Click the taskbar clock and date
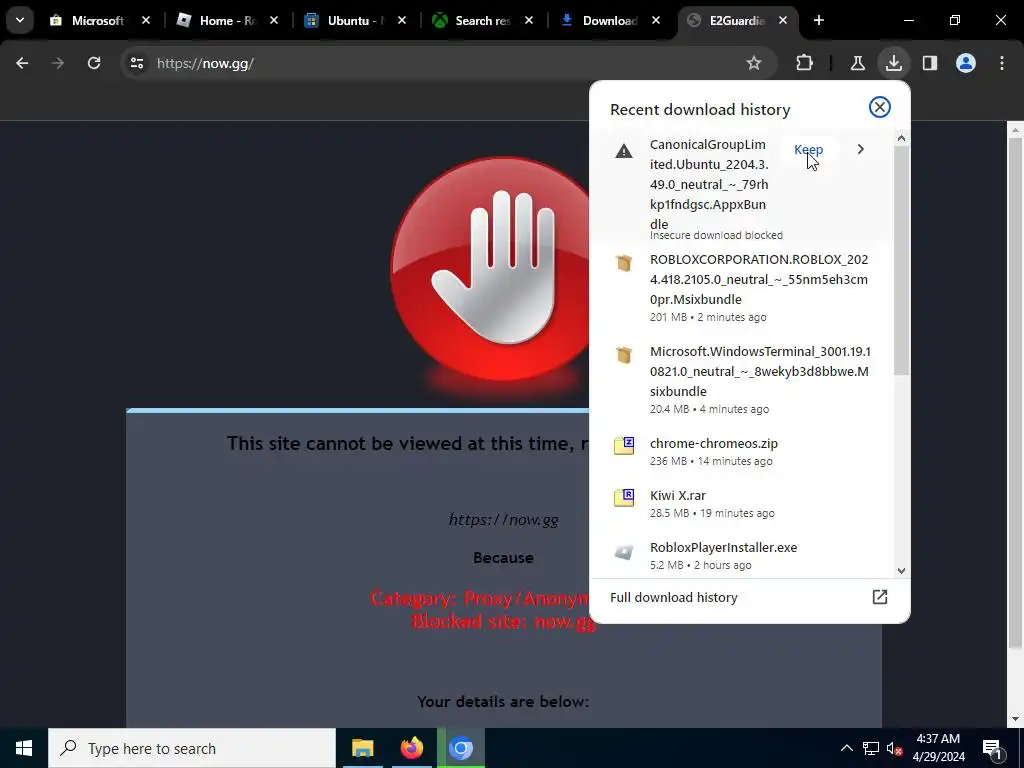The width and height of the screenshot is (1024, 768). pos(938,748)
